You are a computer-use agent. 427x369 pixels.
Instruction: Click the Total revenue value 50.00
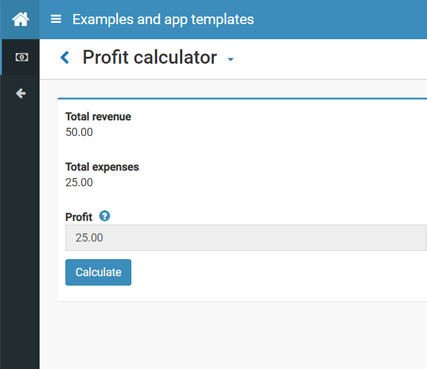[x=79, y=132]
